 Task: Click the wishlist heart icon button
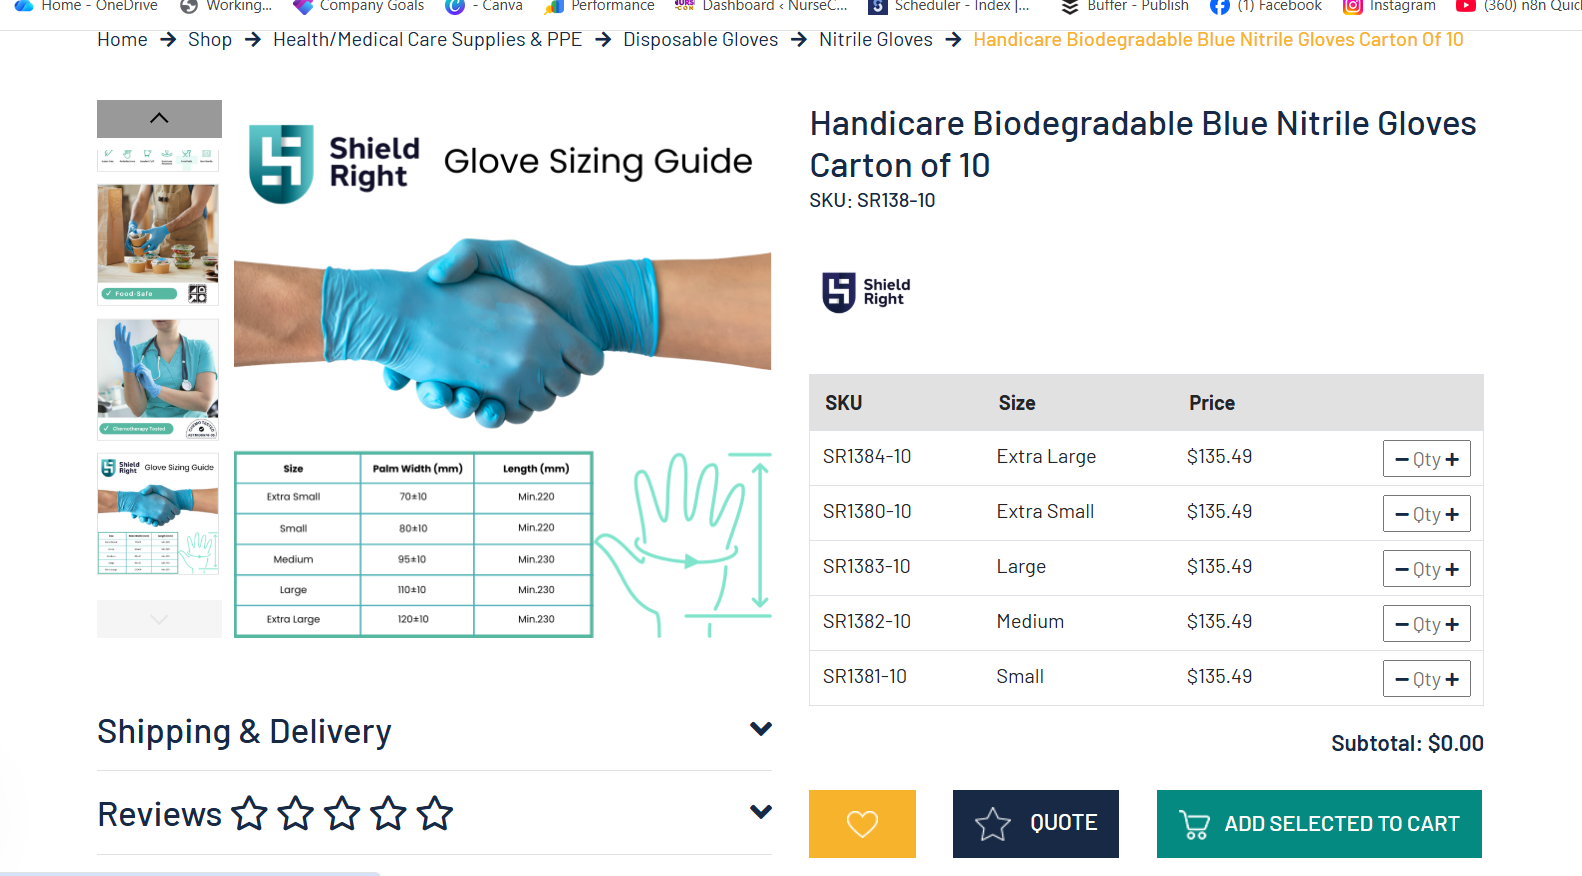pyautogui.click(x=862, y=824)
